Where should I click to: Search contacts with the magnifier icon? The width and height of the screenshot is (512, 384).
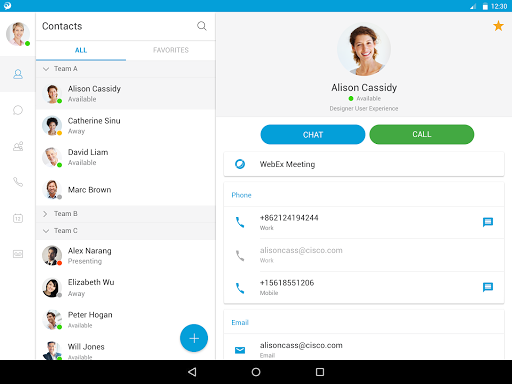point(202,26)
